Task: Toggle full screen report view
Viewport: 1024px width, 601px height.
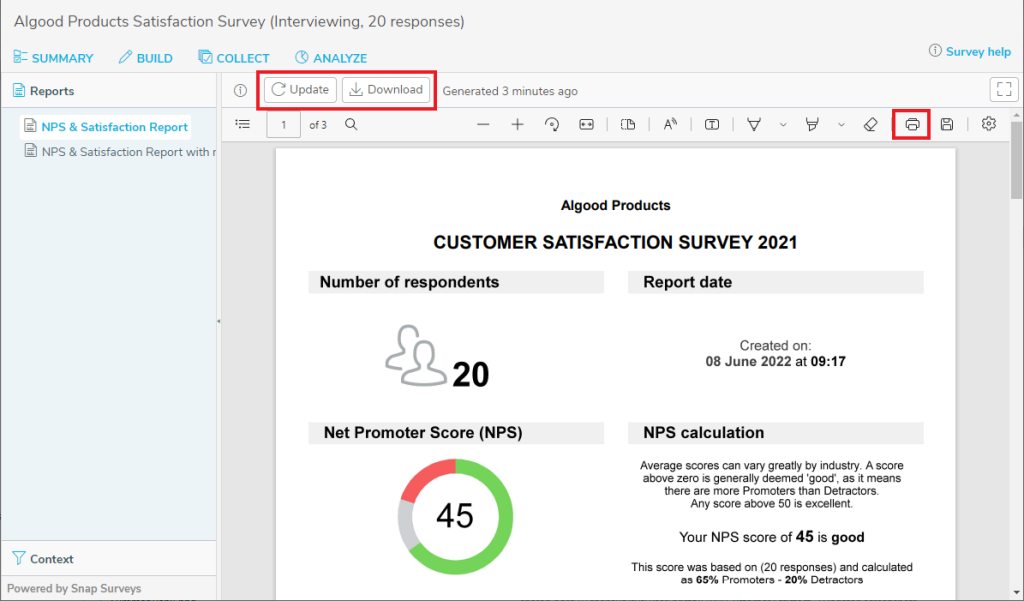Action: tap(1003, 90)
